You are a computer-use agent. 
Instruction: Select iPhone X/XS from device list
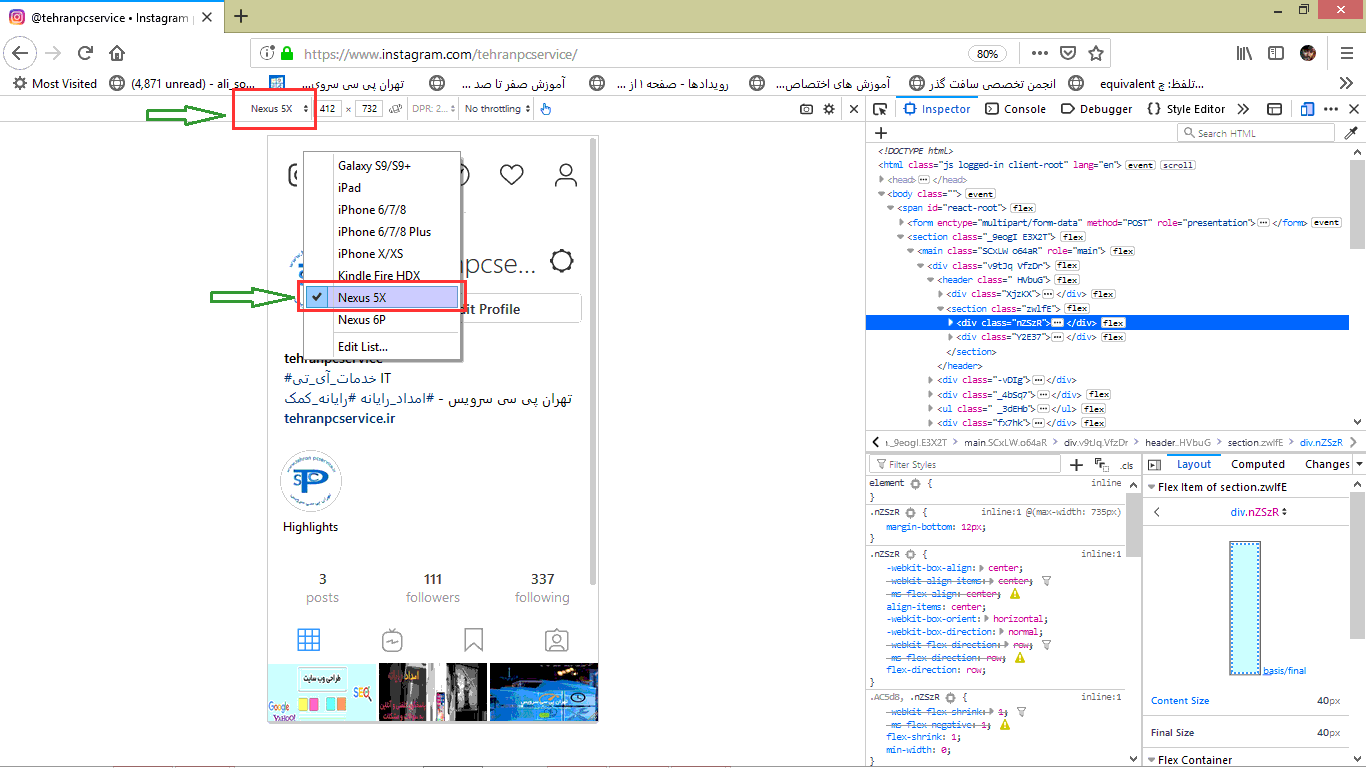click(x=370, y=254)
